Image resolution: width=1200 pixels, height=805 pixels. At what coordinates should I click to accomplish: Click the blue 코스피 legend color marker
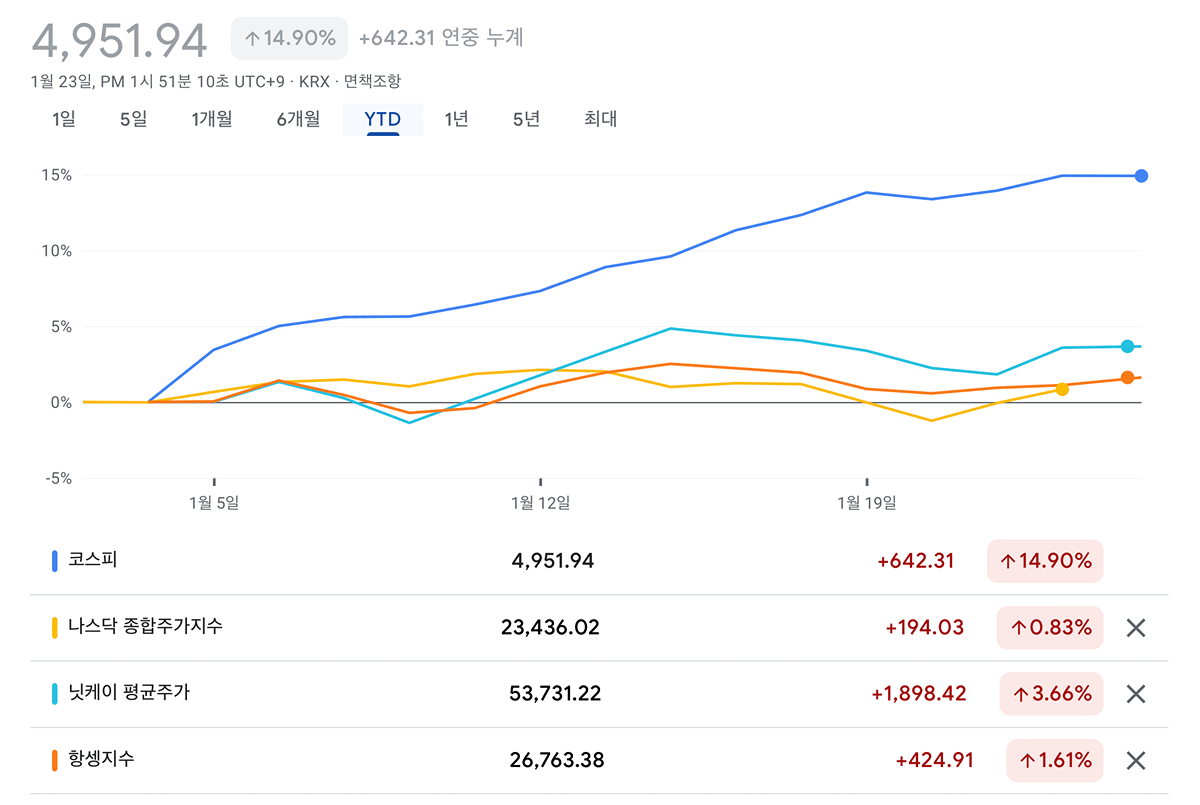(x=54, y=561)
